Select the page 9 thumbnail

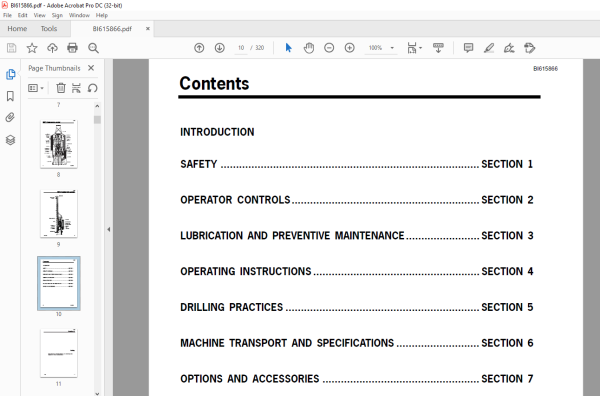click(59, 214)
